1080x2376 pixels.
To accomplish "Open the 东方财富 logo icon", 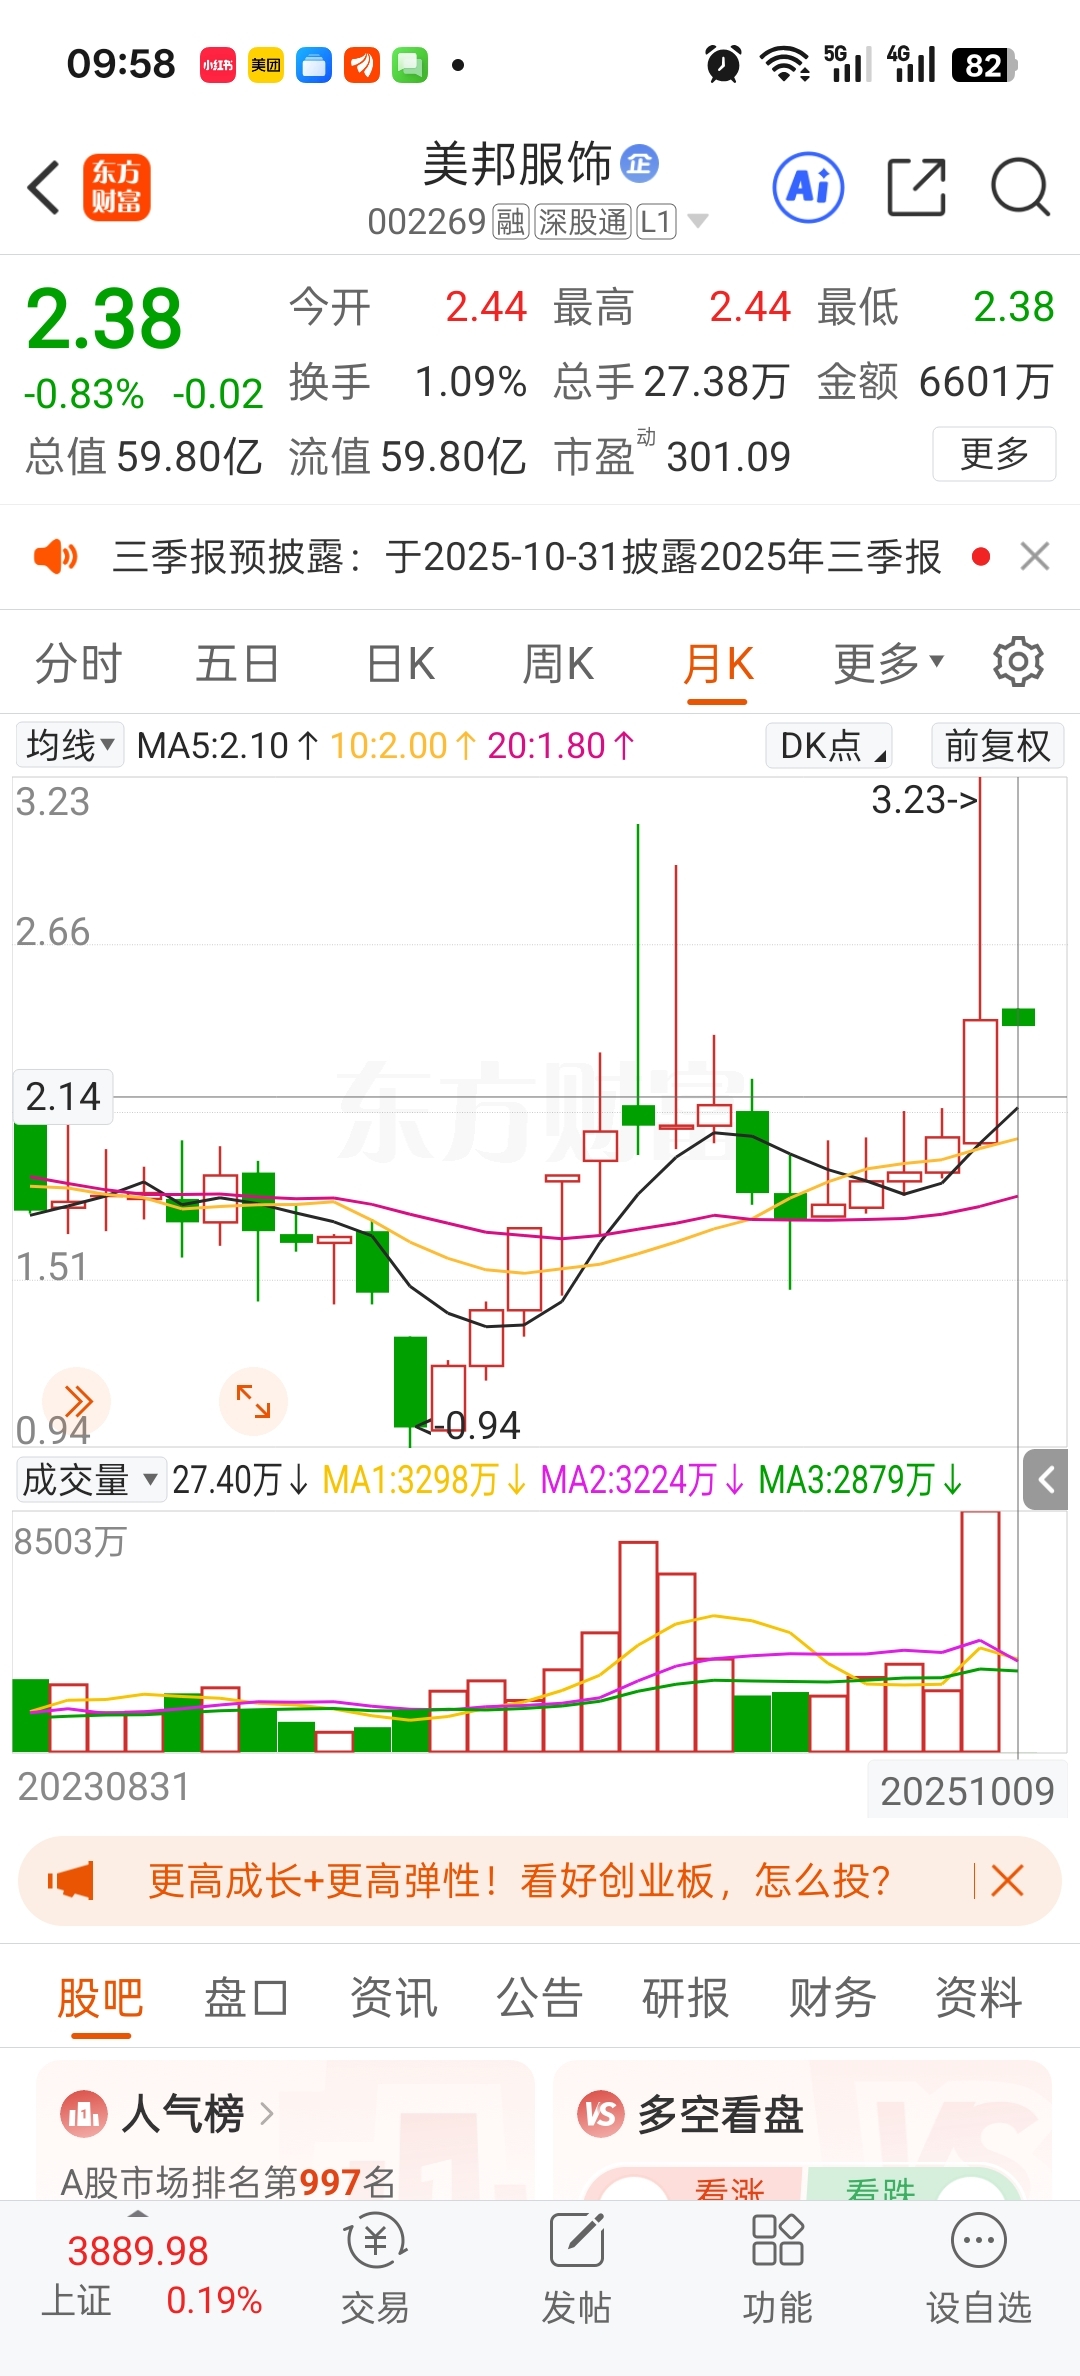I will [x=116, y=187].
